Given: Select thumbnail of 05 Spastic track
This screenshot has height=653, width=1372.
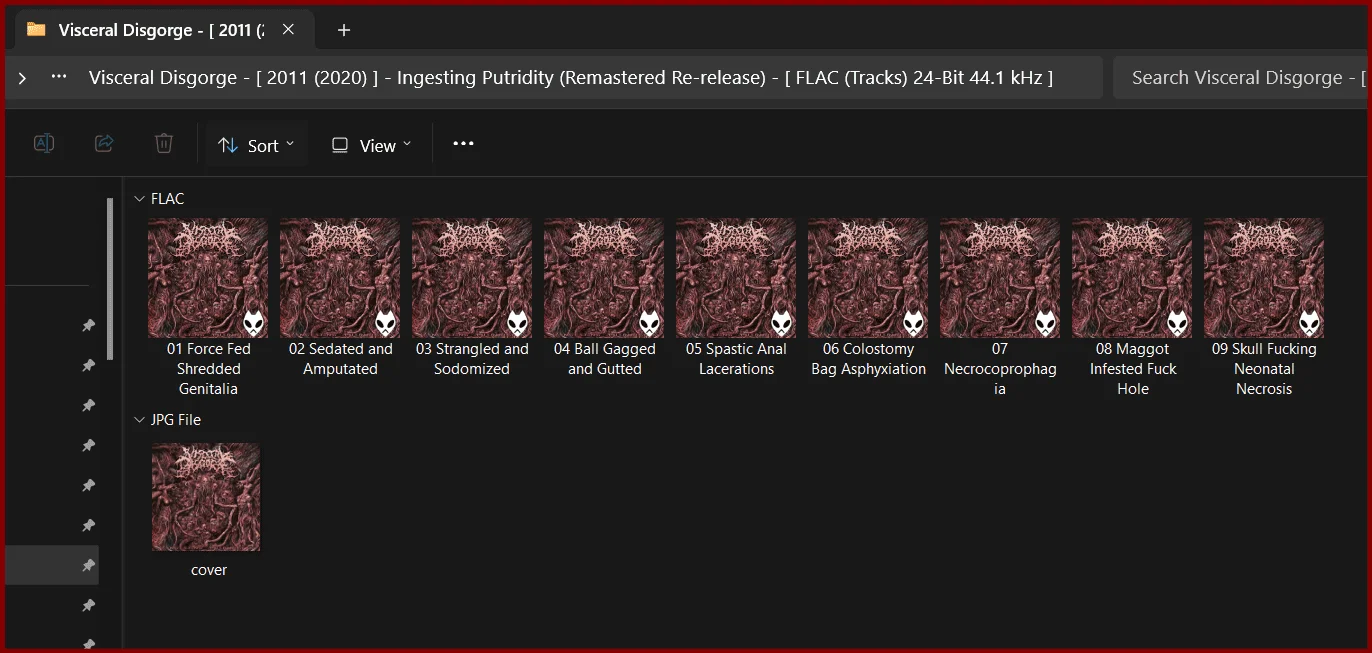Looking at the screenshot, I should [736, 278].
